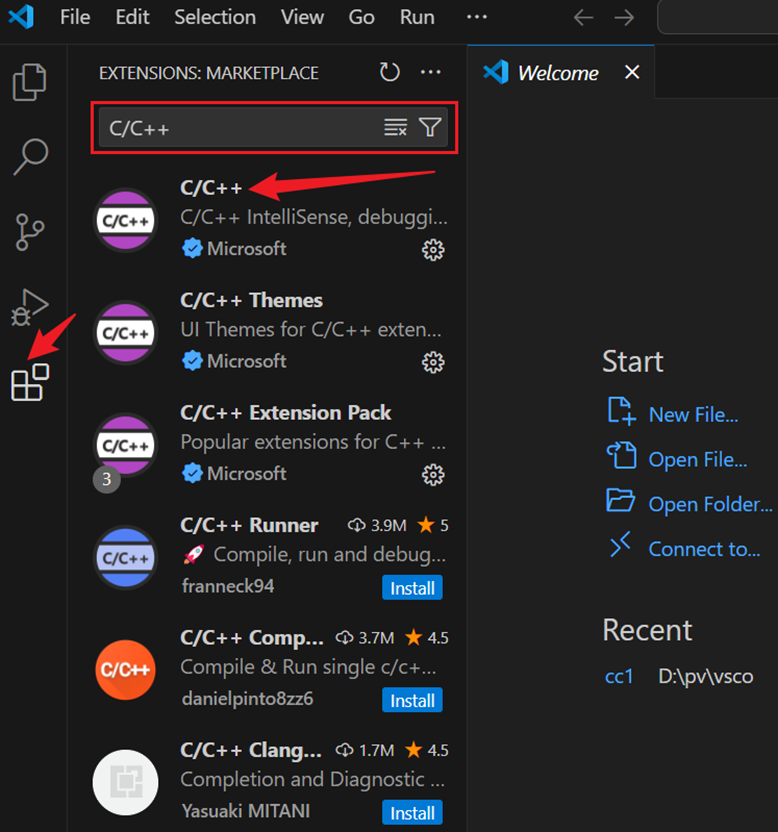Click the danielpinto8zz6 publisher name

tap(247, 698)
